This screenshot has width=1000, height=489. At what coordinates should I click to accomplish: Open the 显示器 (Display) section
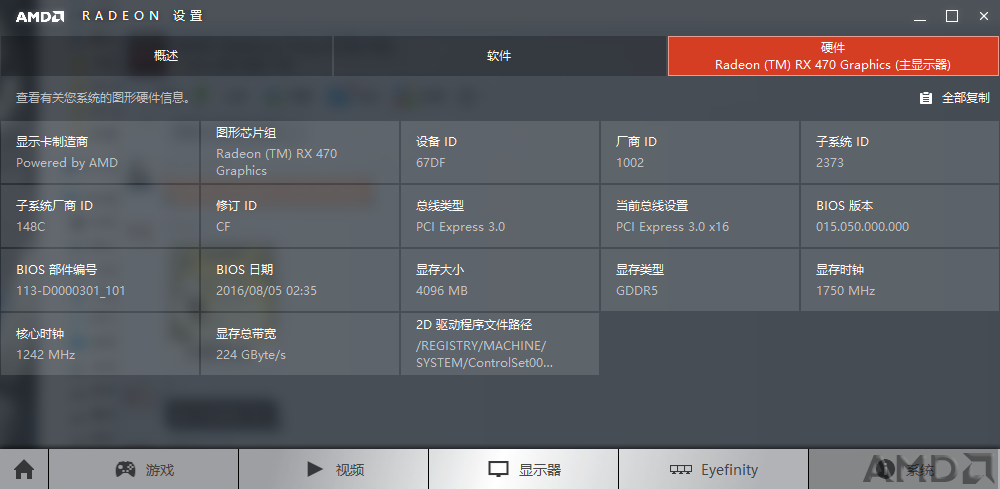tap(524, 470)
